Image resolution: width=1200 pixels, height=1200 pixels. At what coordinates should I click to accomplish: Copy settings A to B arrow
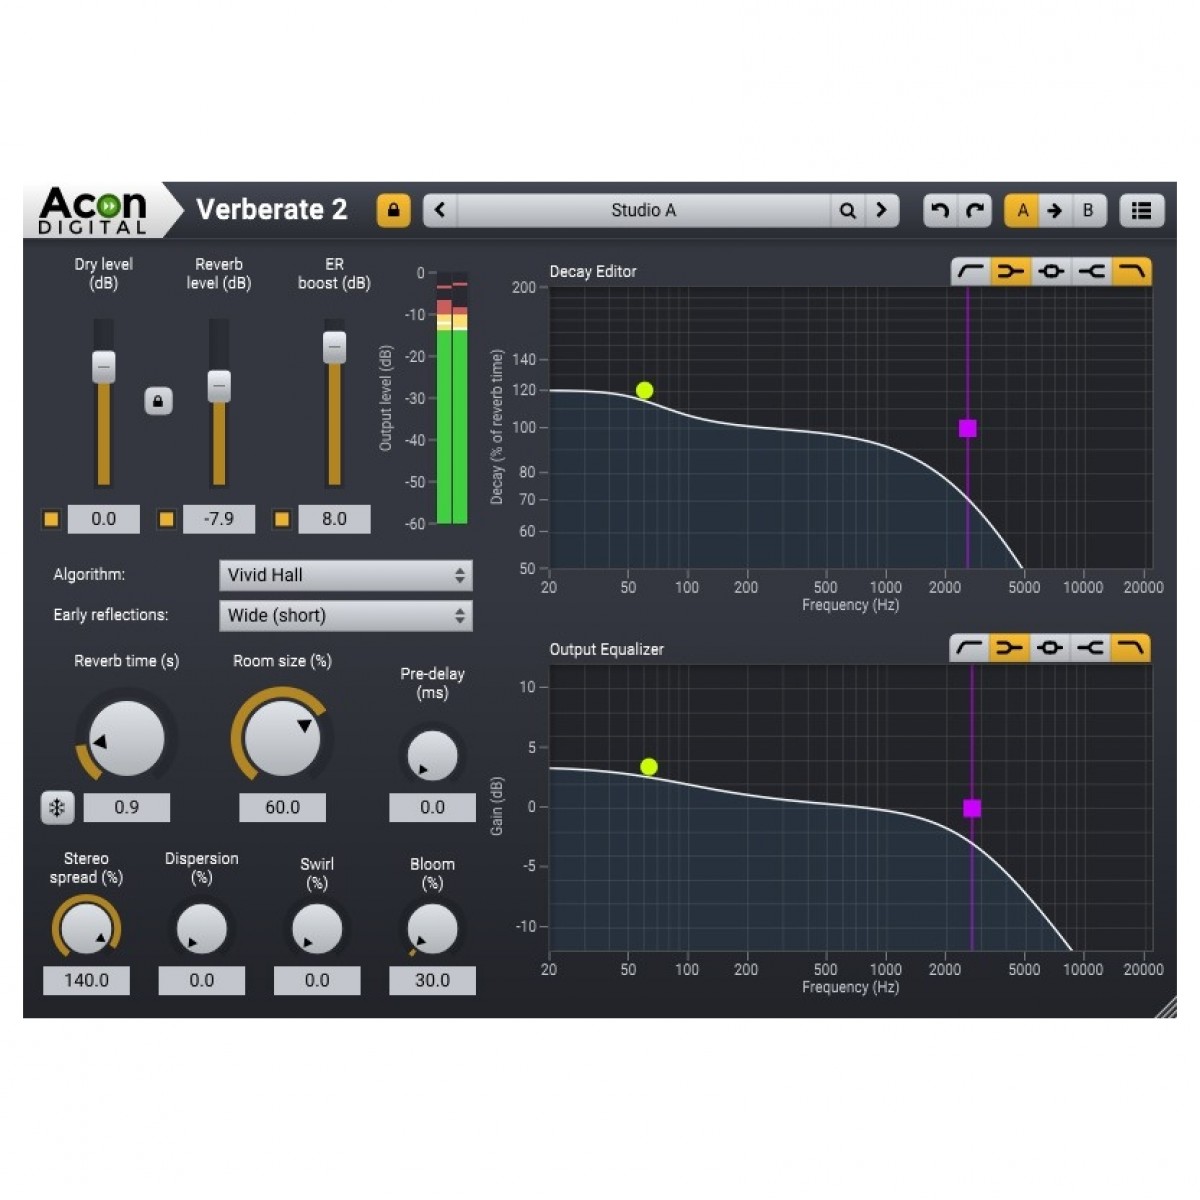1054,211
